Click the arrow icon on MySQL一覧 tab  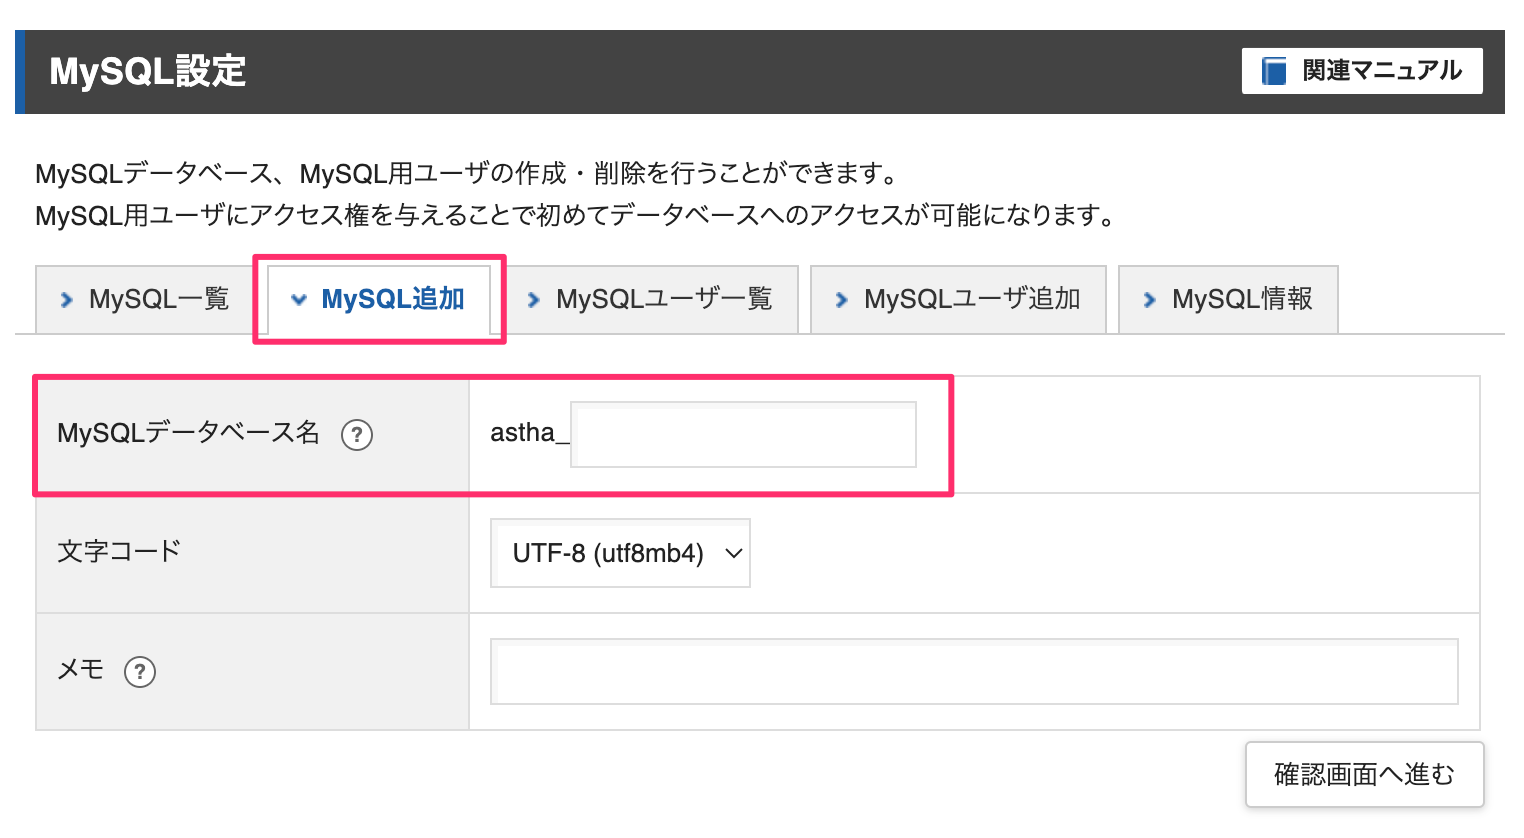click(66, 299)
